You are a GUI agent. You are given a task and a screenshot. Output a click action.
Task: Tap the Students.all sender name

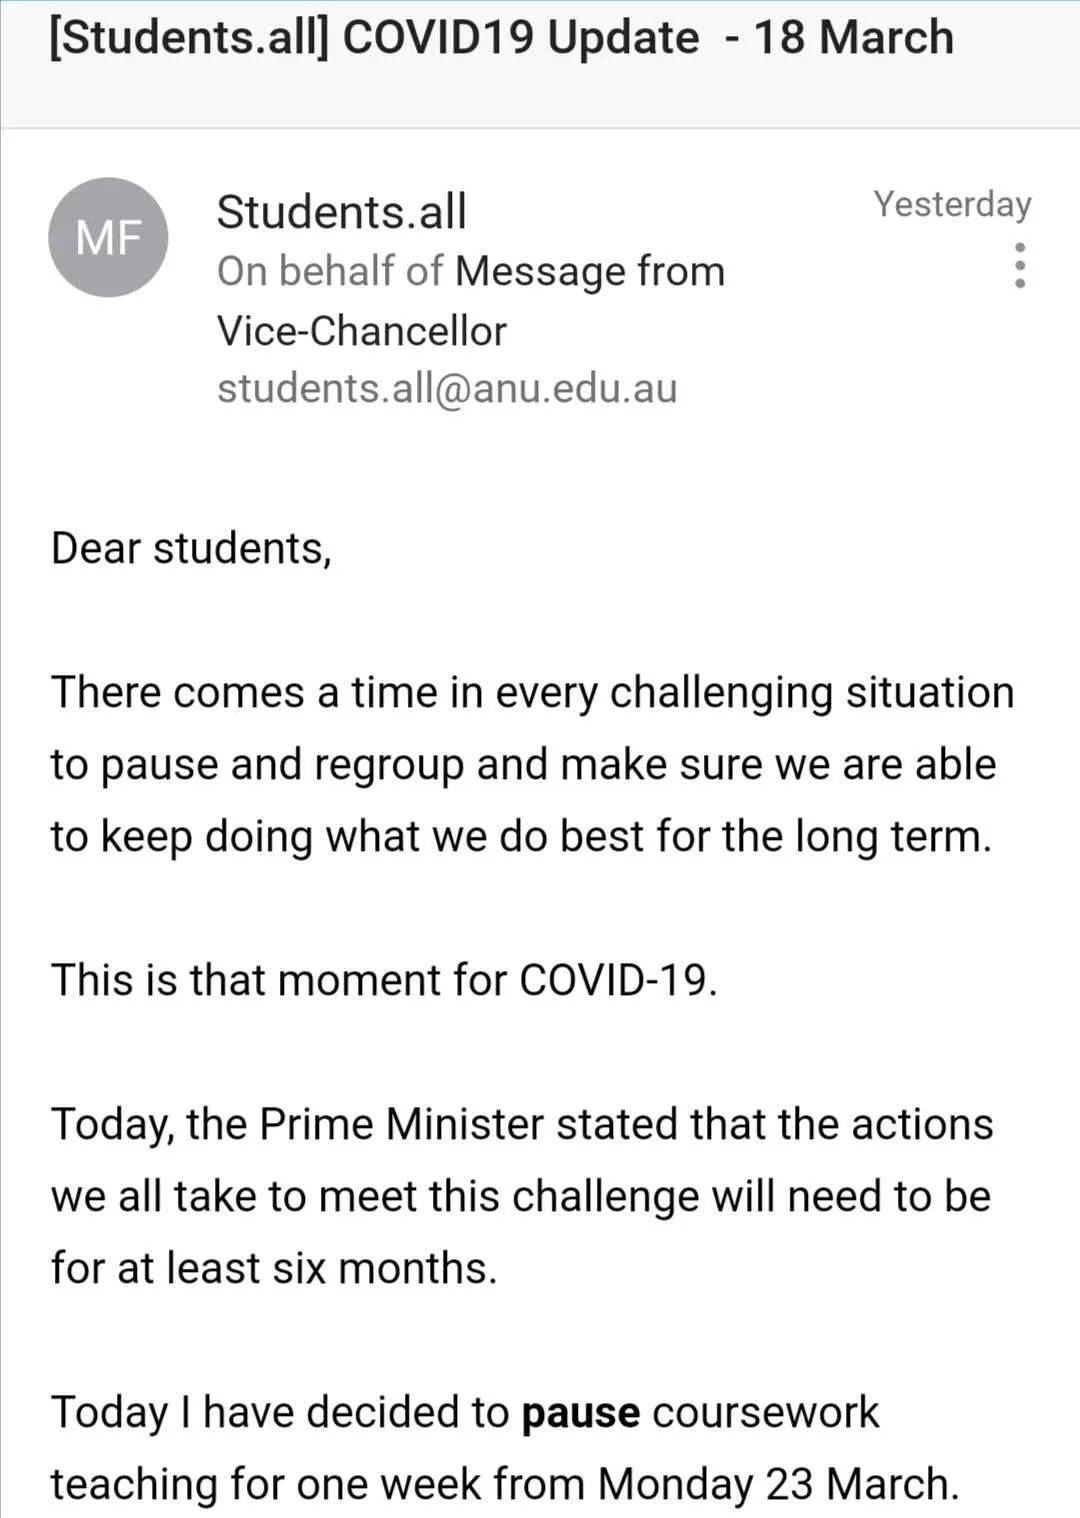pyautogui.click(x=341, y=212)
